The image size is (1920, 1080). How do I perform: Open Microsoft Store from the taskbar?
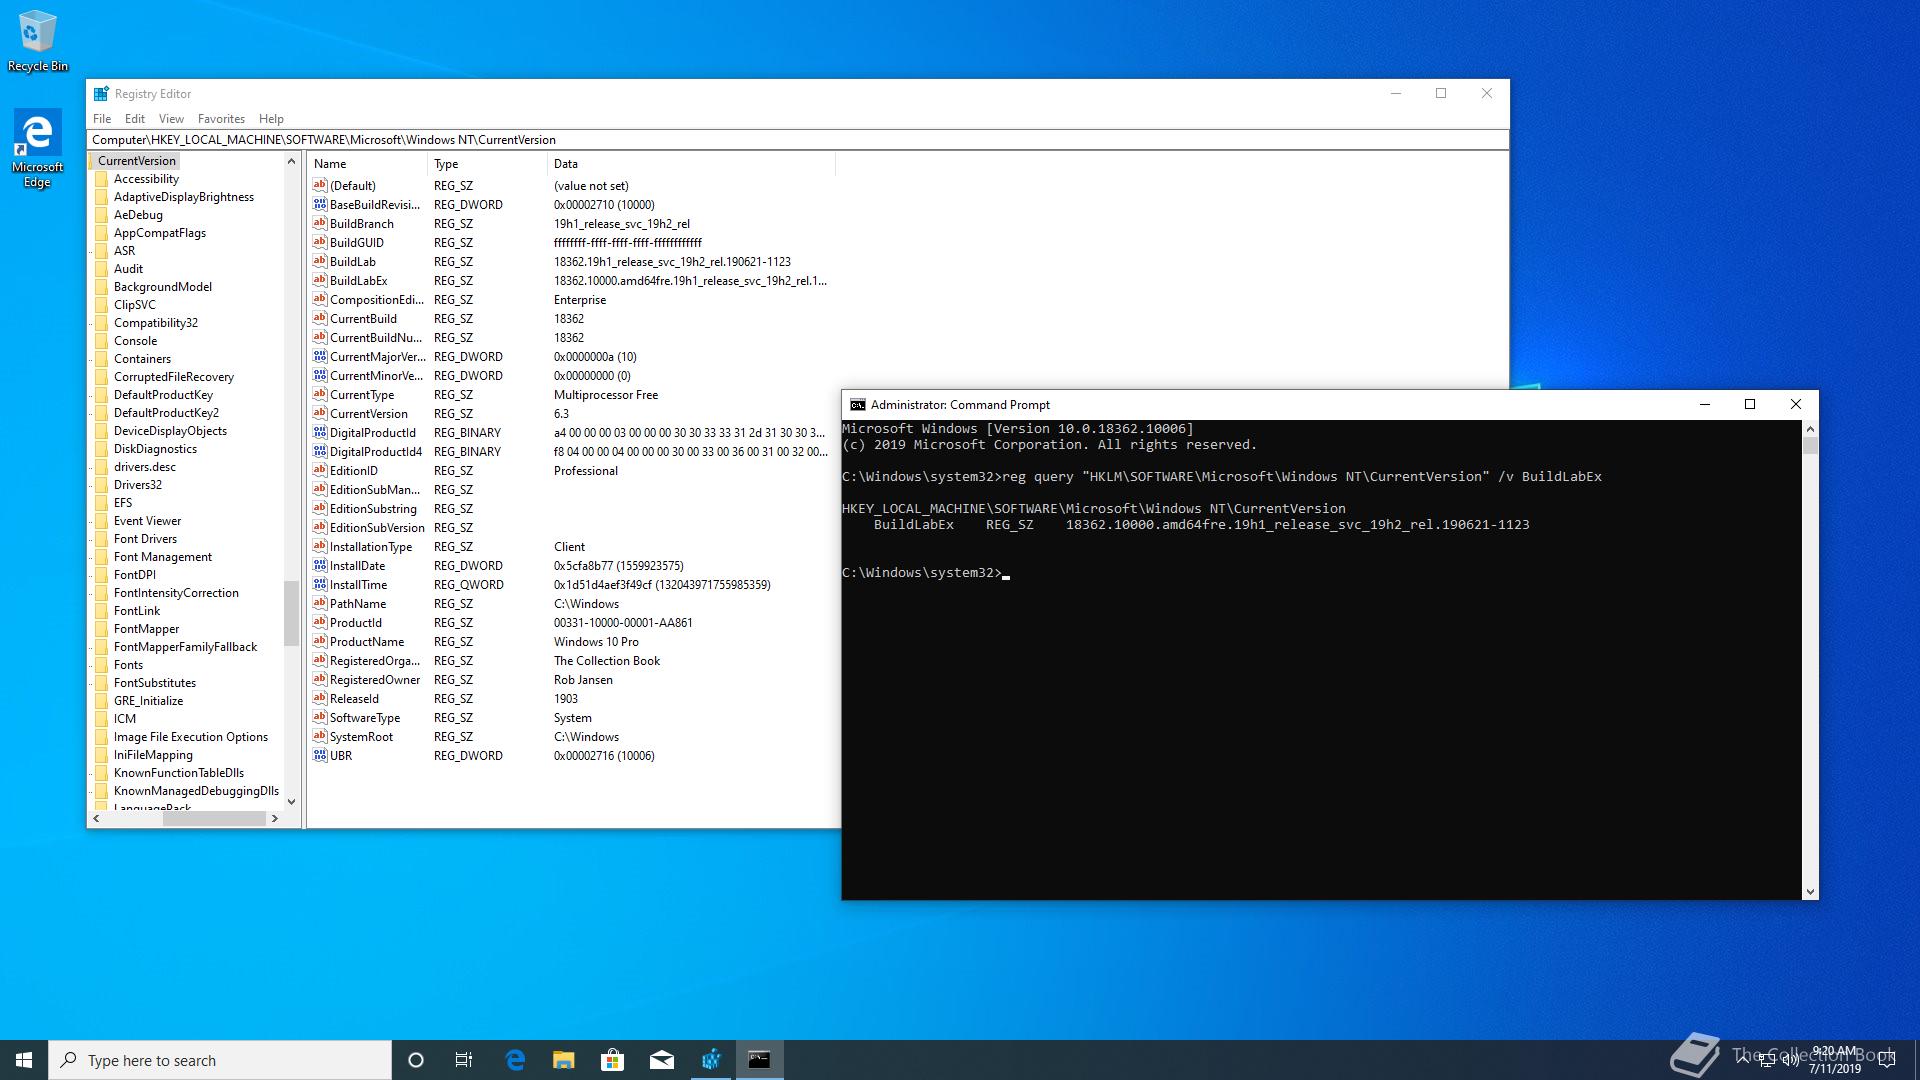(613, 1060)
